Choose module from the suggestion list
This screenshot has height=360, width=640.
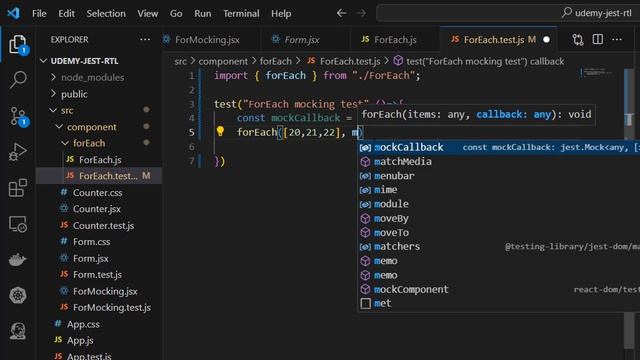point(499,204)
